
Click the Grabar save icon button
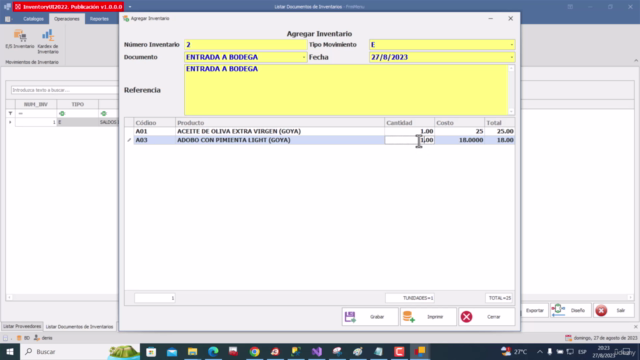(x=370, y=317)
